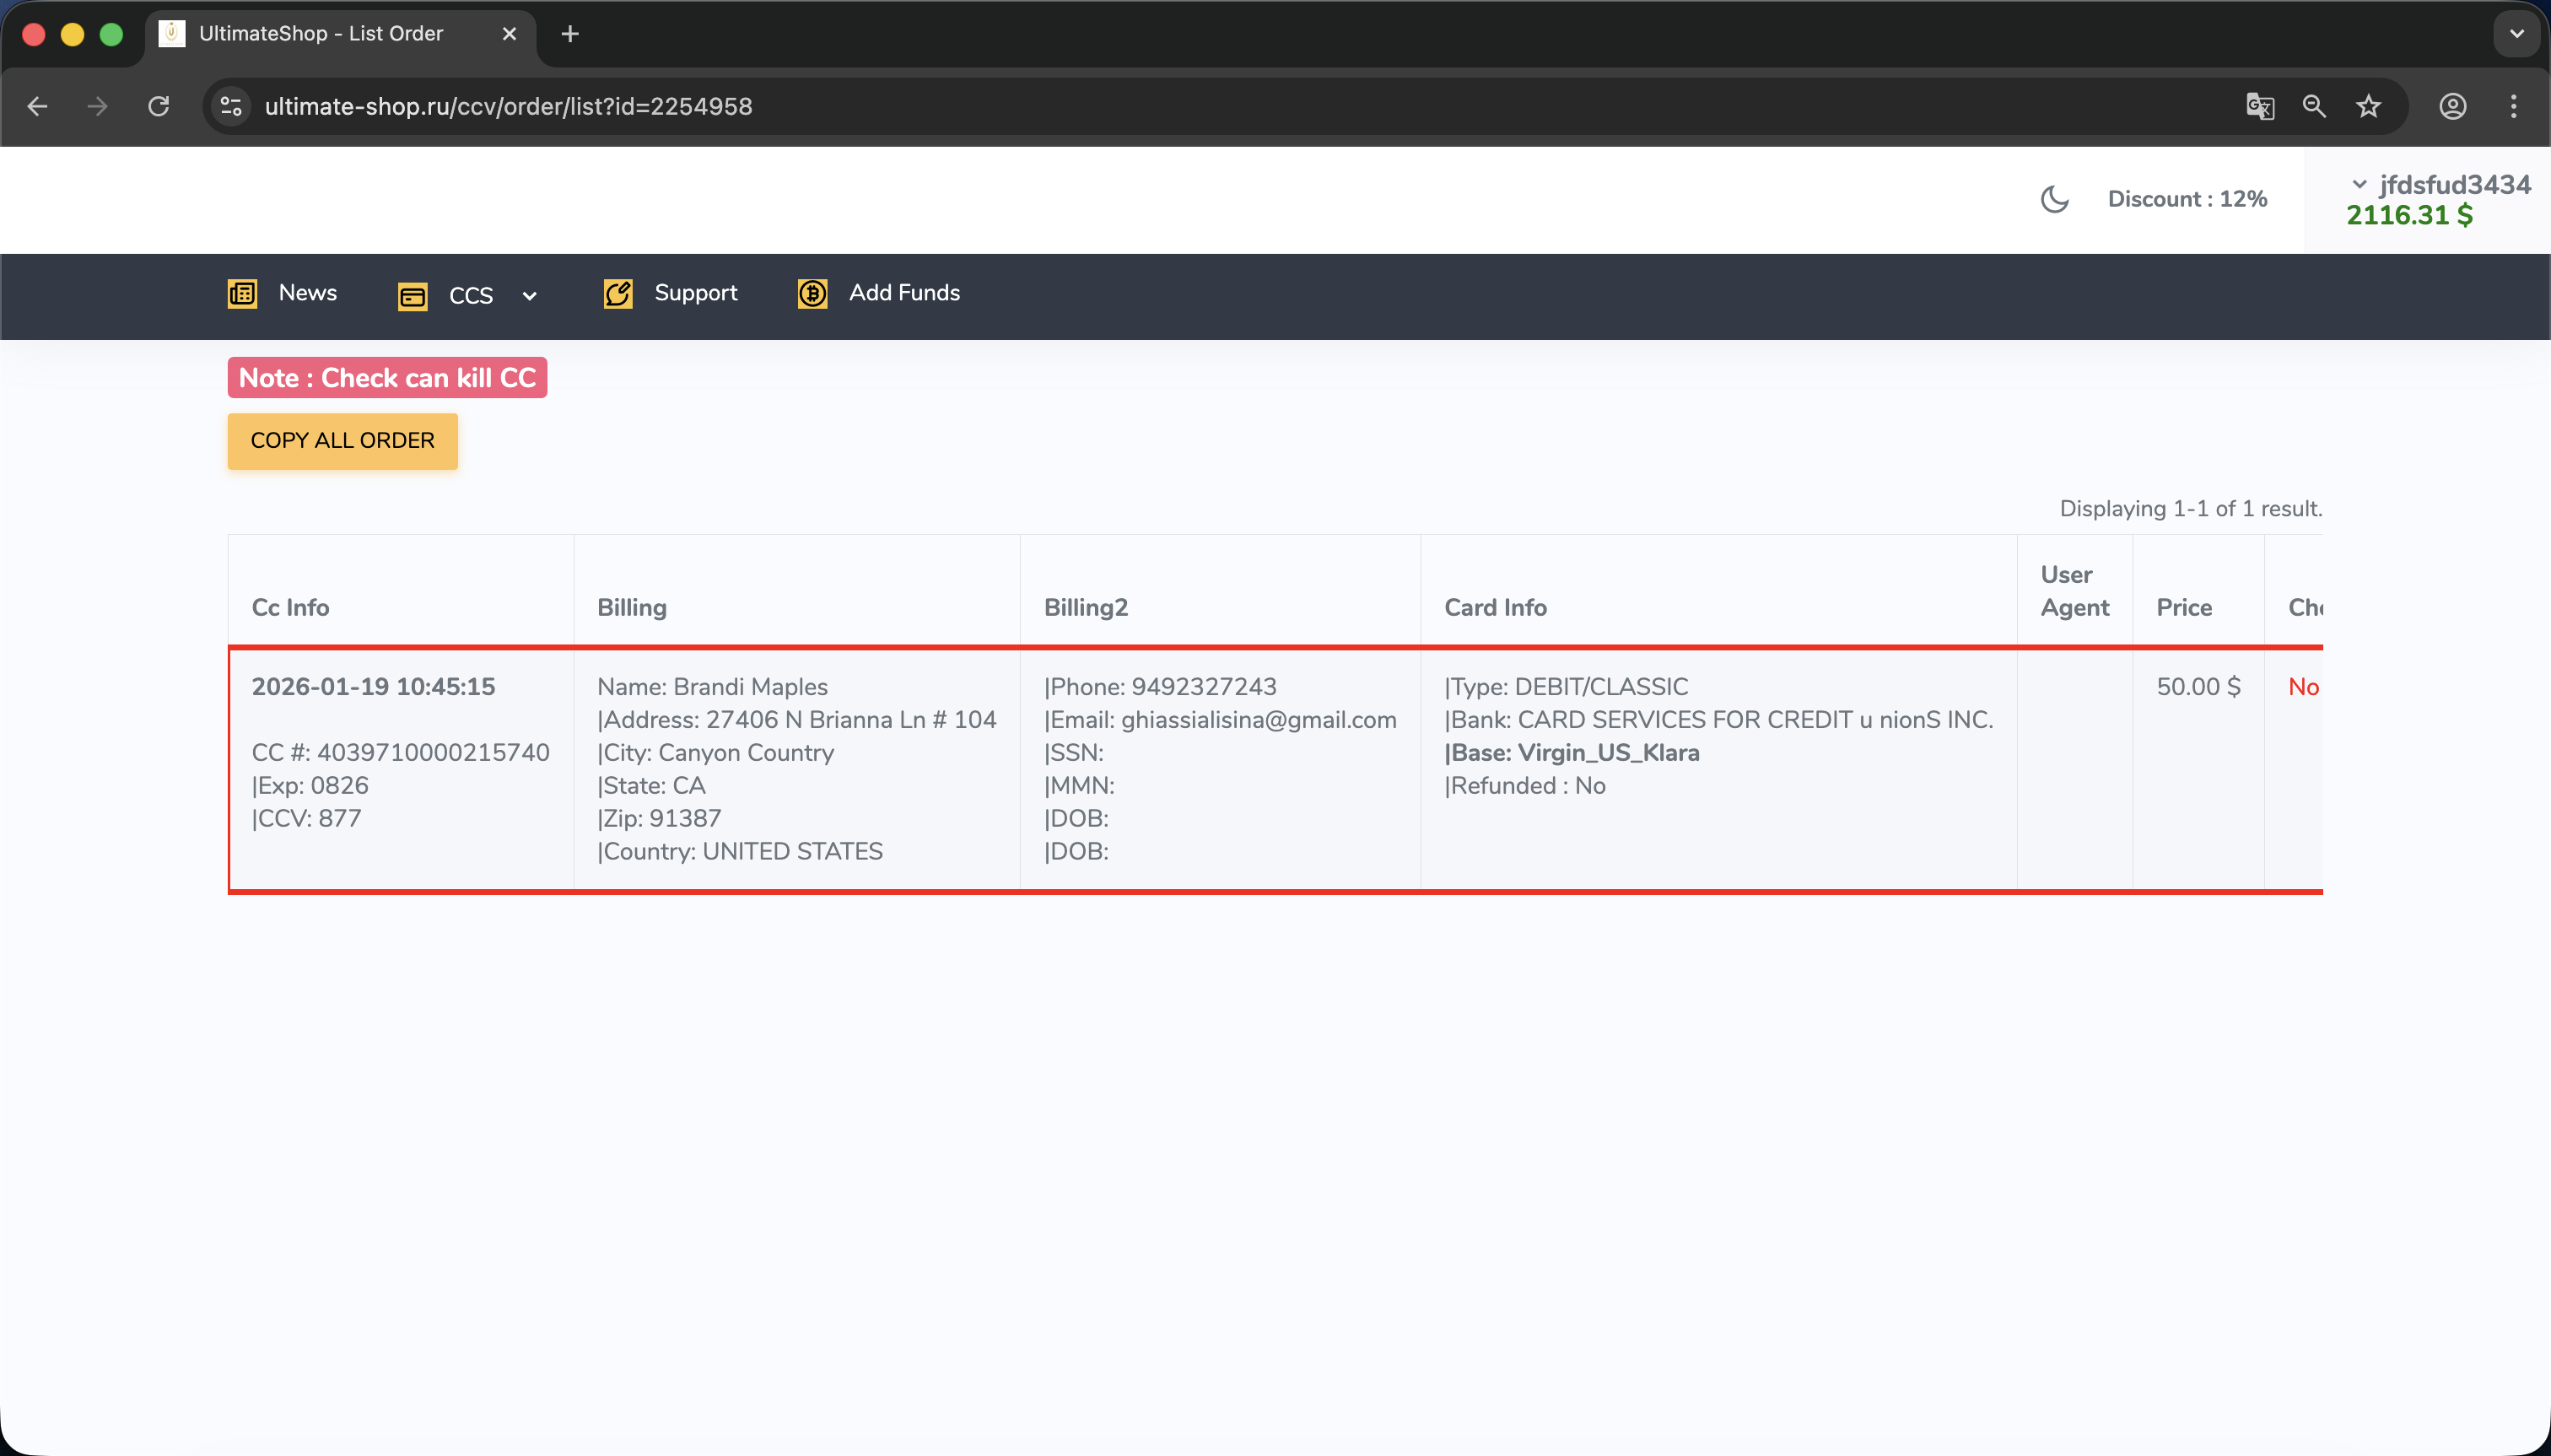2551x1456 pixels.
Task: Expand the CCS menu chevron
Action: [530, 296]
